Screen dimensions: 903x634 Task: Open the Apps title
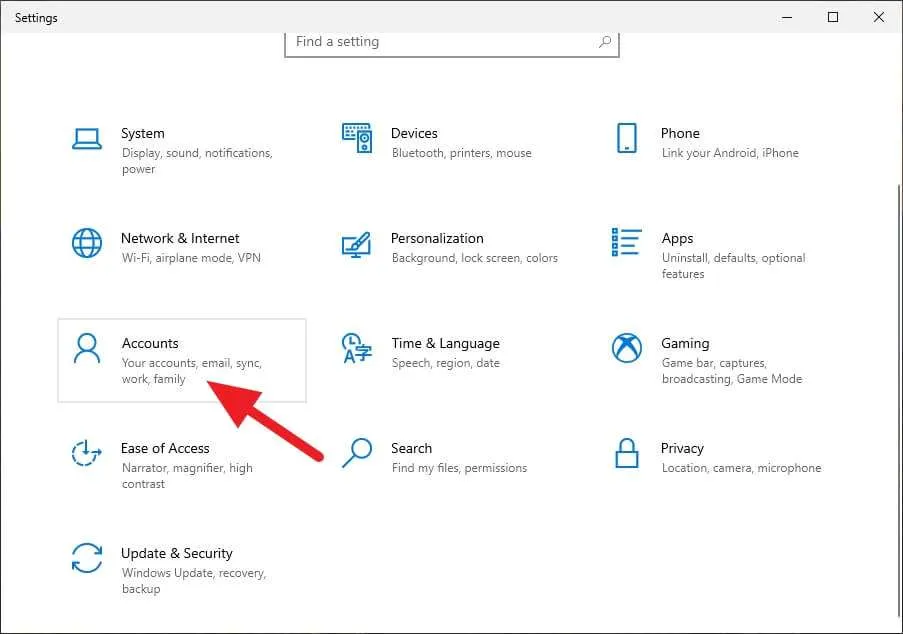(677, 238)
